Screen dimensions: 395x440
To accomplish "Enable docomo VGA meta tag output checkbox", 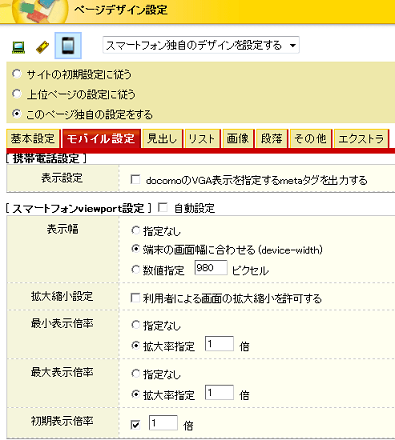I will pyautogui.click(x=135, y=180).
